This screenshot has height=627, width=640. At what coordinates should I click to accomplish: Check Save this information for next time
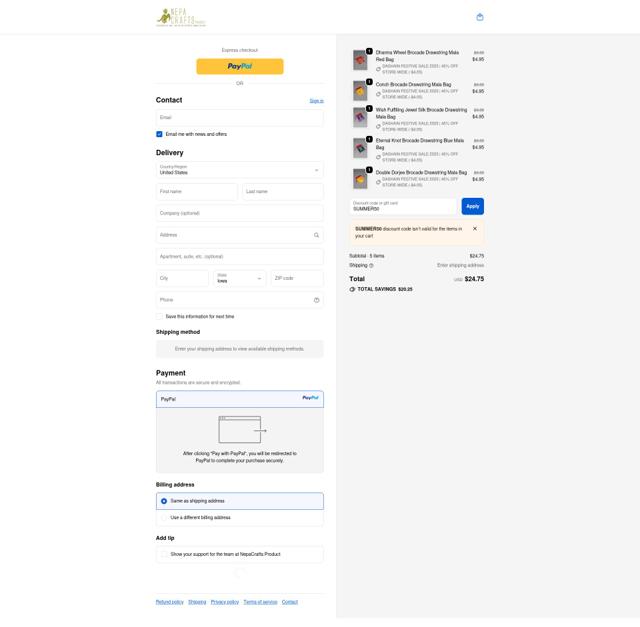[x=159, y=316]
